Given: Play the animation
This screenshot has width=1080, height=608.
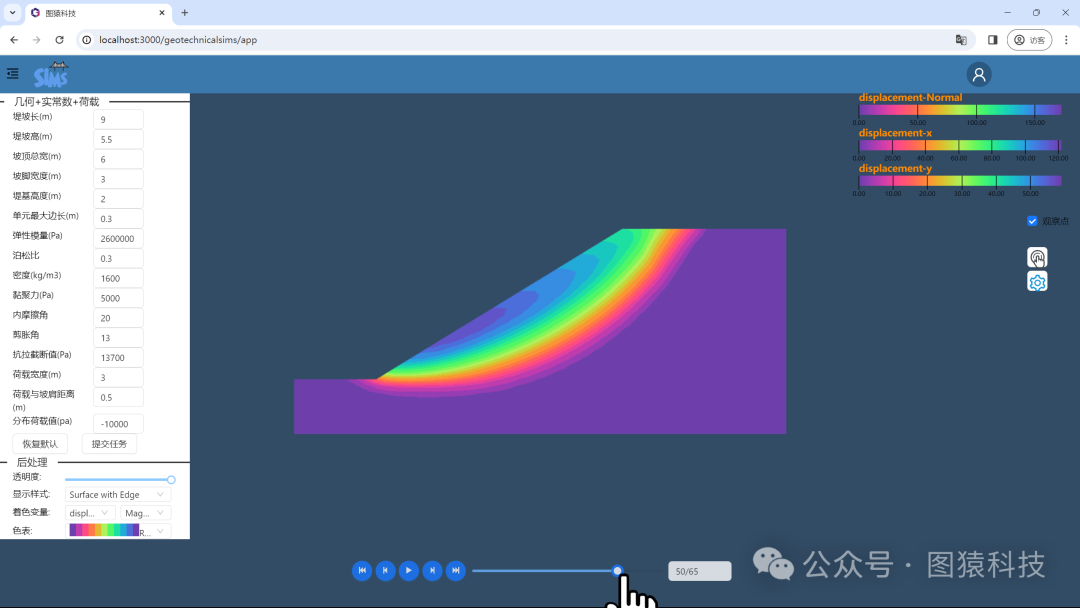Looking at the screenshot, I should tap(408, 570).
